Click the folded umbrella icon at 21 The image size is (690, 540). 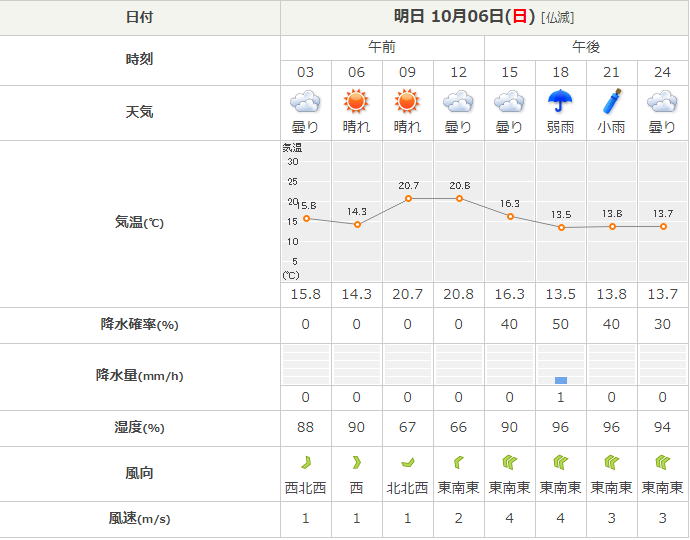(612, 101)
